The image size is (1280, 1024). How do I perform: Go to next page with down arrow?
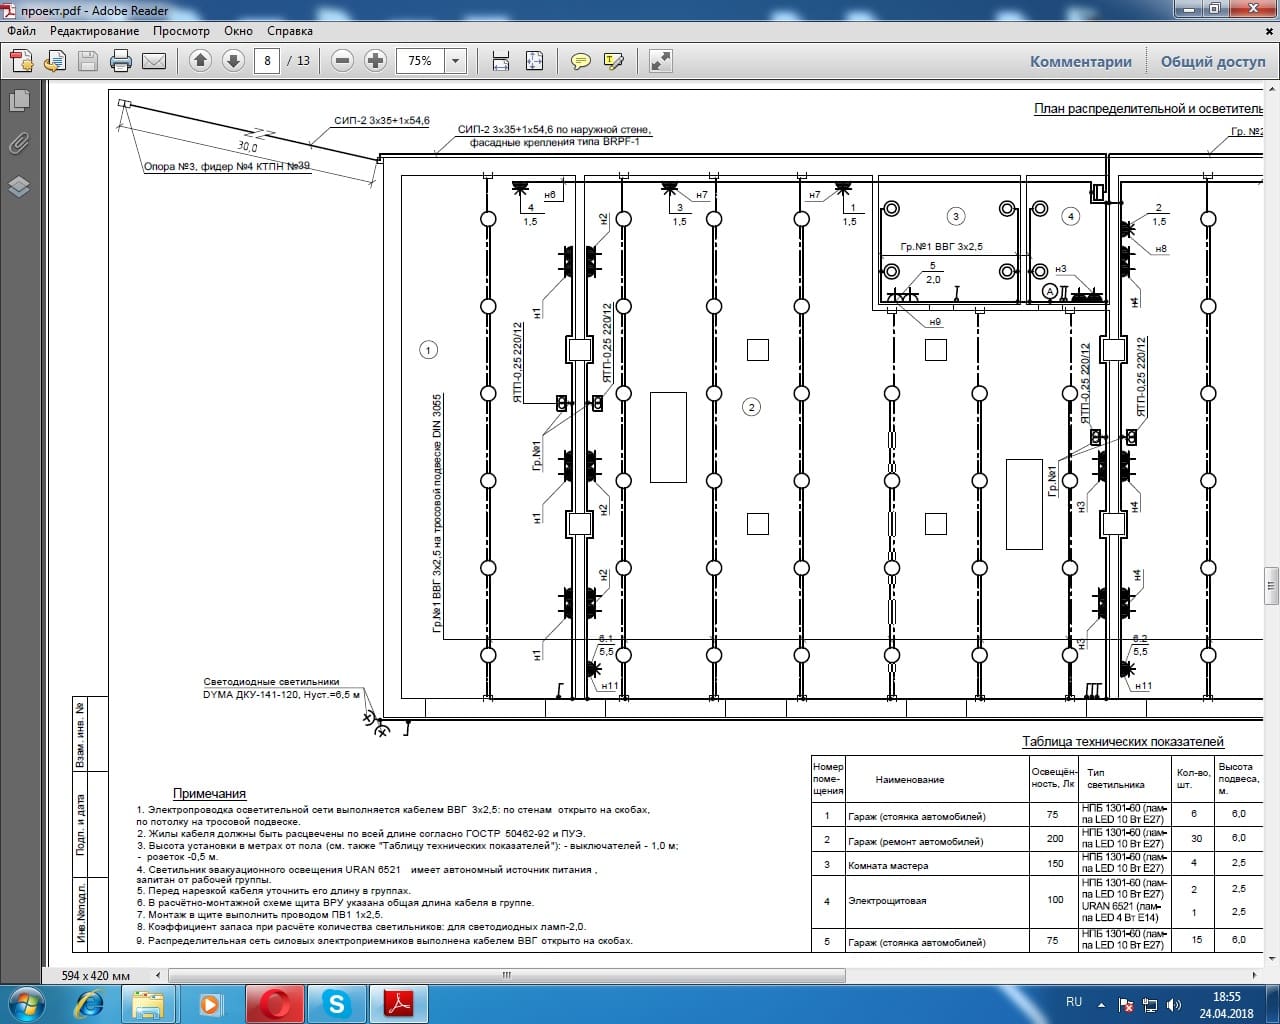[x=233, y=61]
